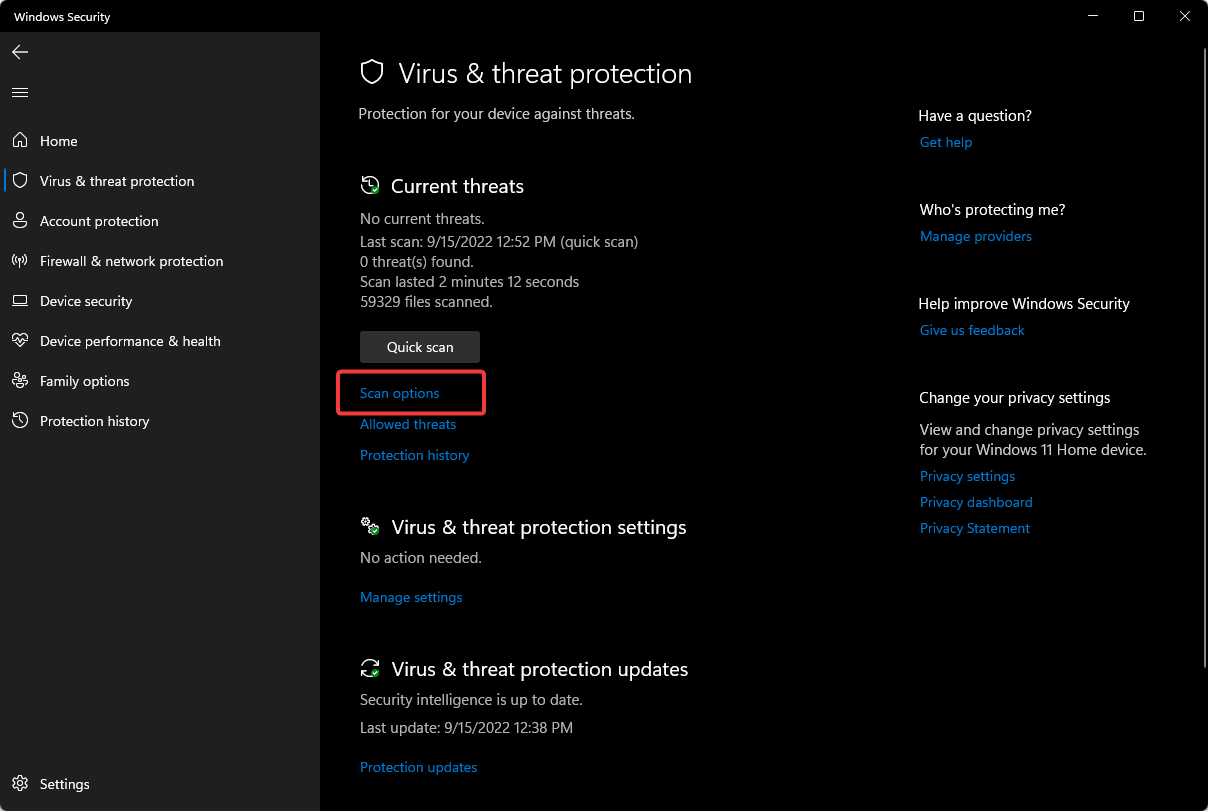
Task: Open Allowed threats link
Action: 408,424
